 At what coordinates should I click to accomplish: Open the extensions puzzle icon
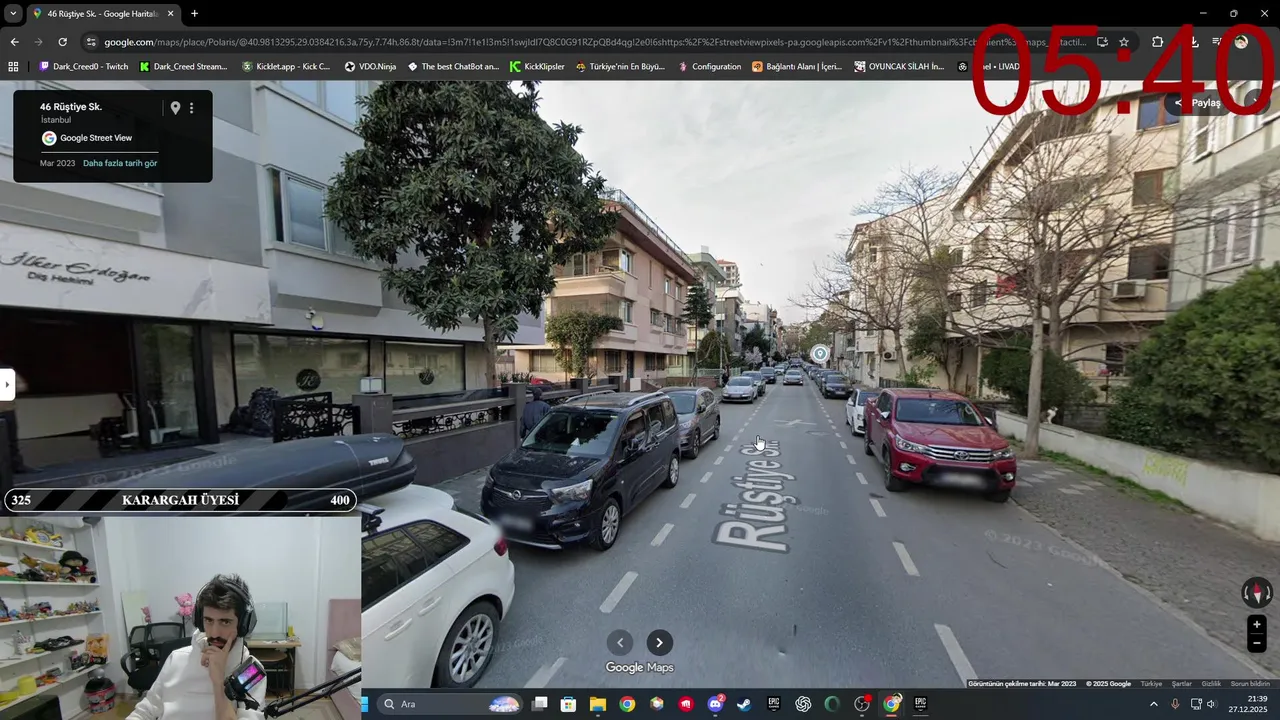[1157, 42]
